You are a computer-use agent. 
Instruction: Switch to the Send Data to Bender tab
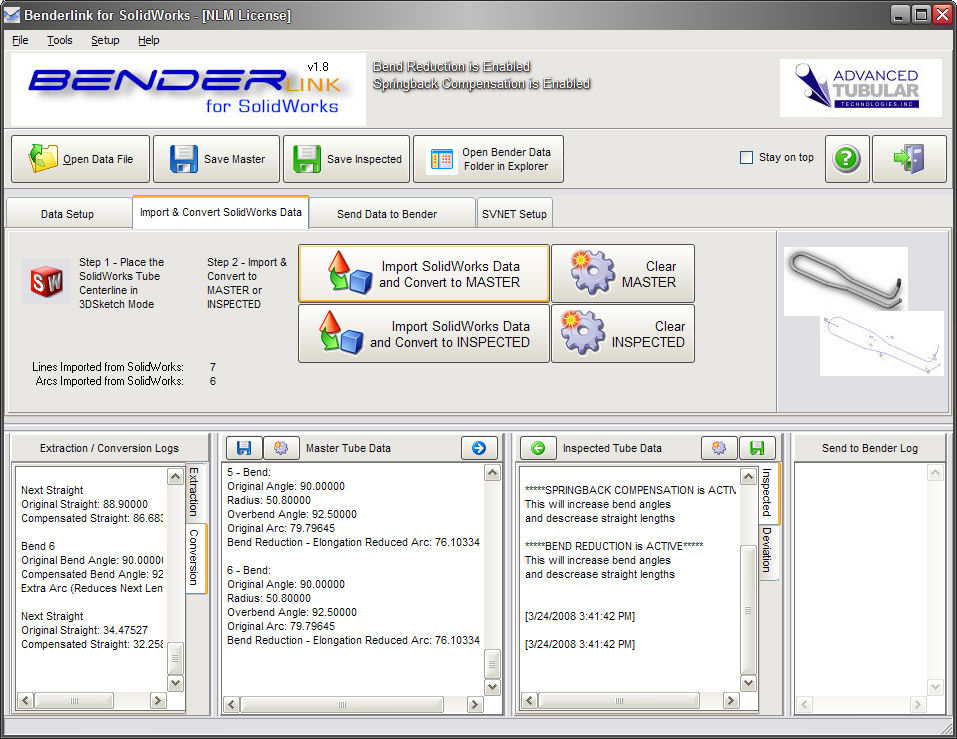(x=387, y=214)
